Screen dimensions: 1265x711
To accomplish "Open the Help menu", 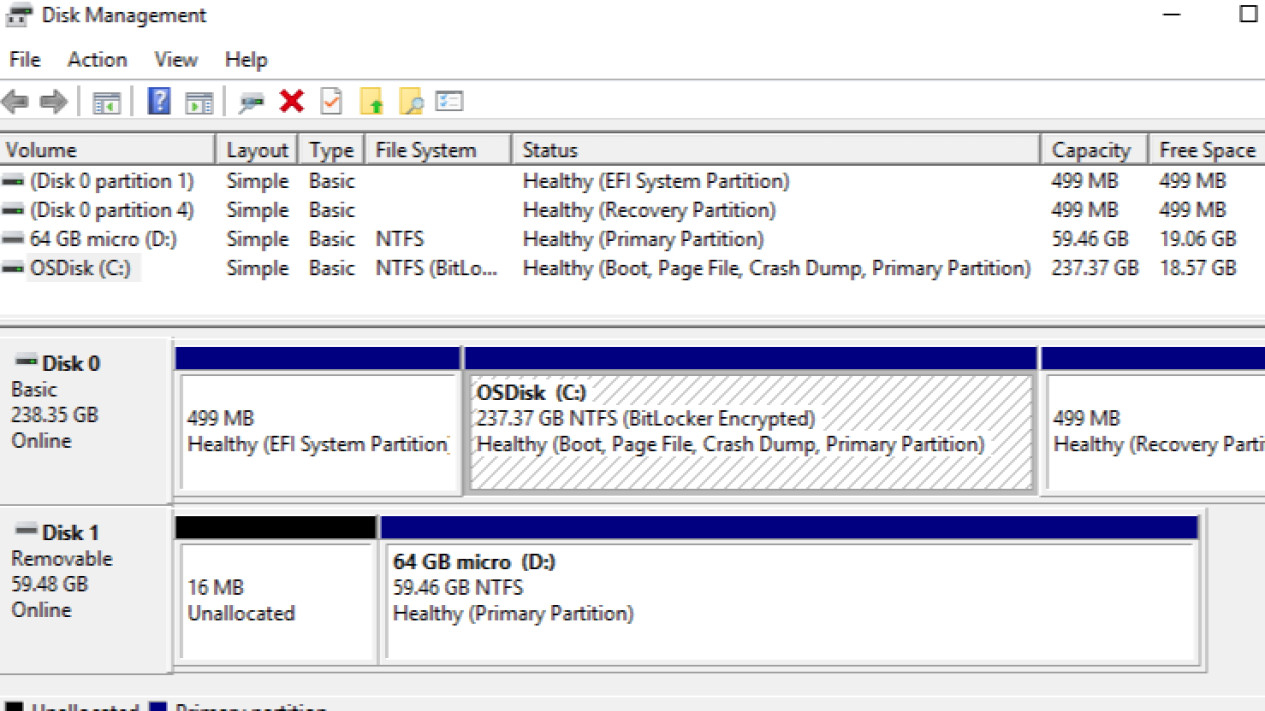I will coord(246,60).
